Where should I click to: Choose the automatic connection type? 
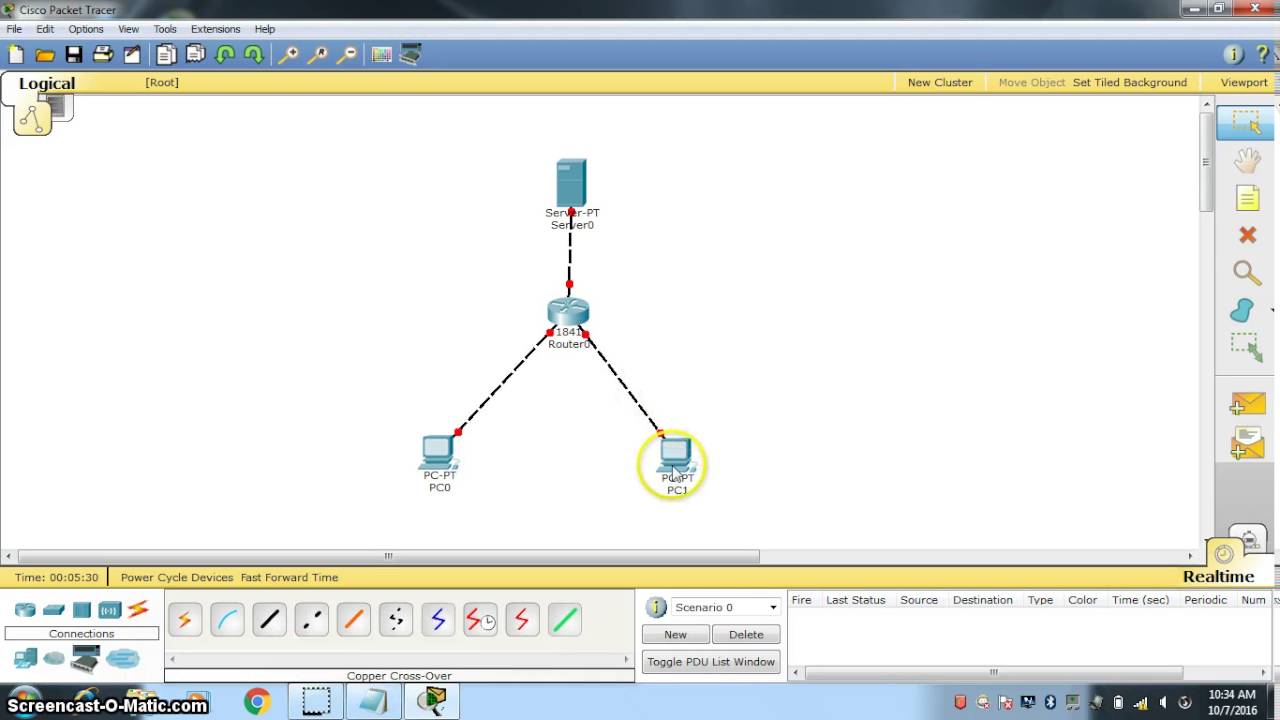(185, 620)
